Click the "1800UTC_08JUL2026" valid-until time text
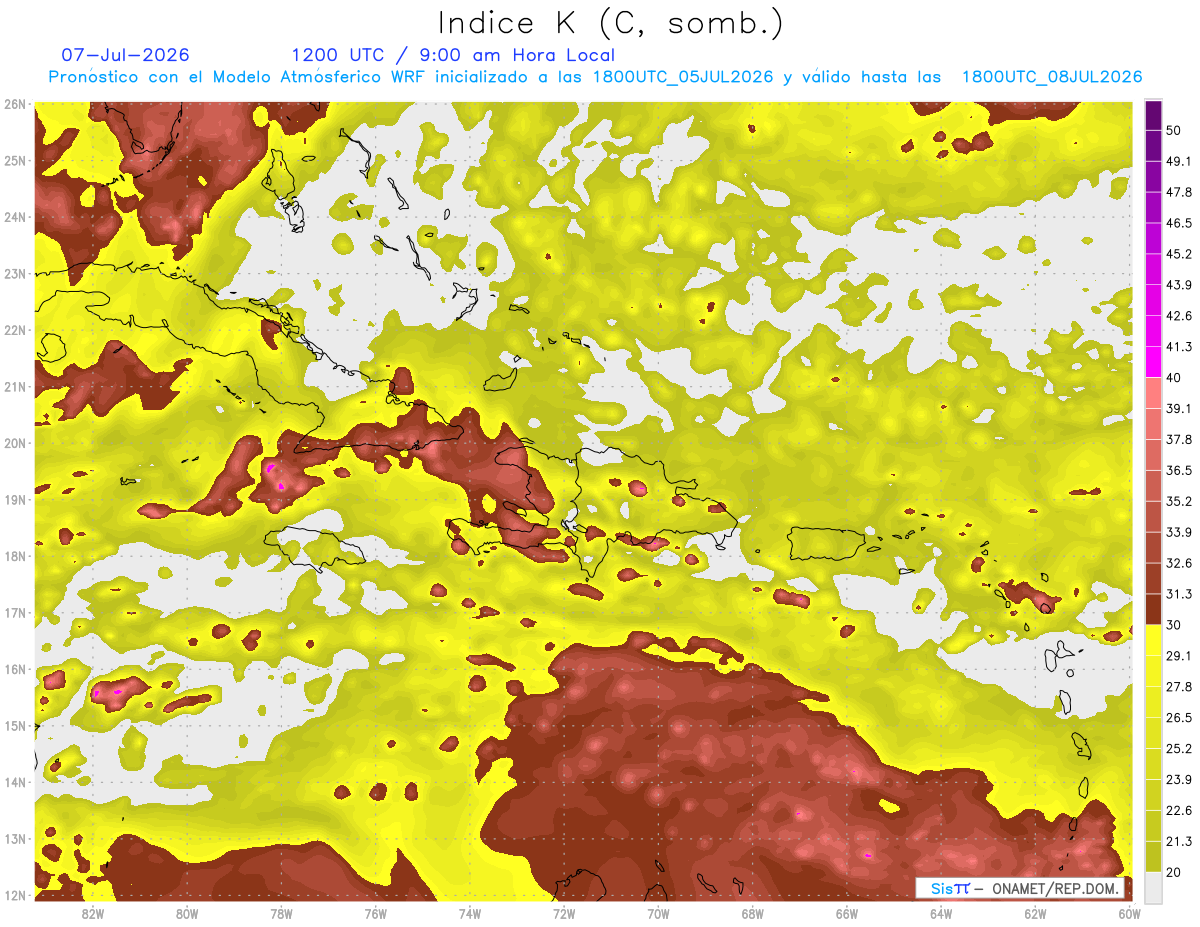The width and height of the screenshot is (1200, 927). click(1052, 77)
